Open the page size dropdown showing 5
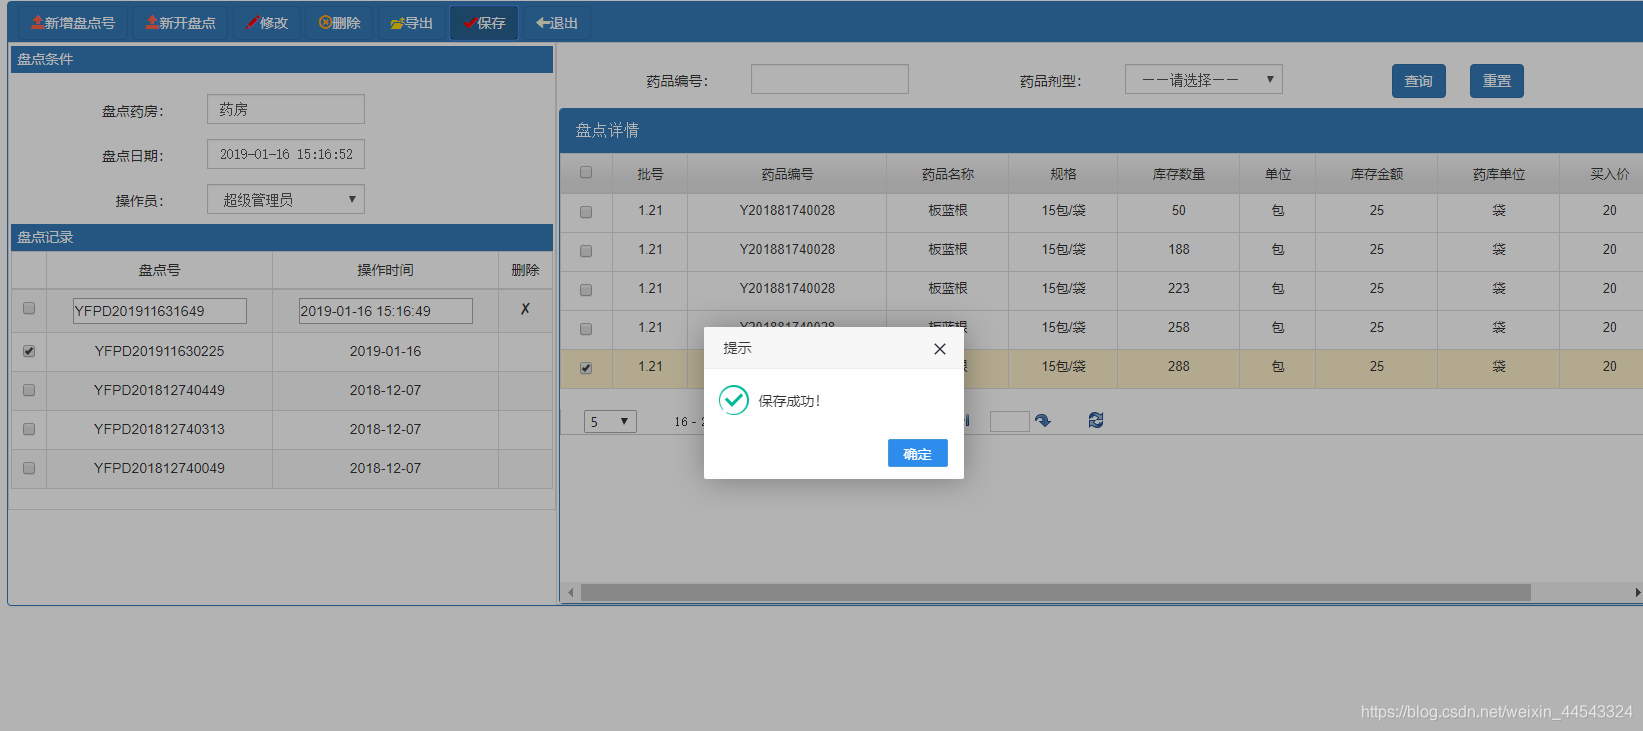The height and width of the screenshot is (731, 1643). tap(610, 421)
